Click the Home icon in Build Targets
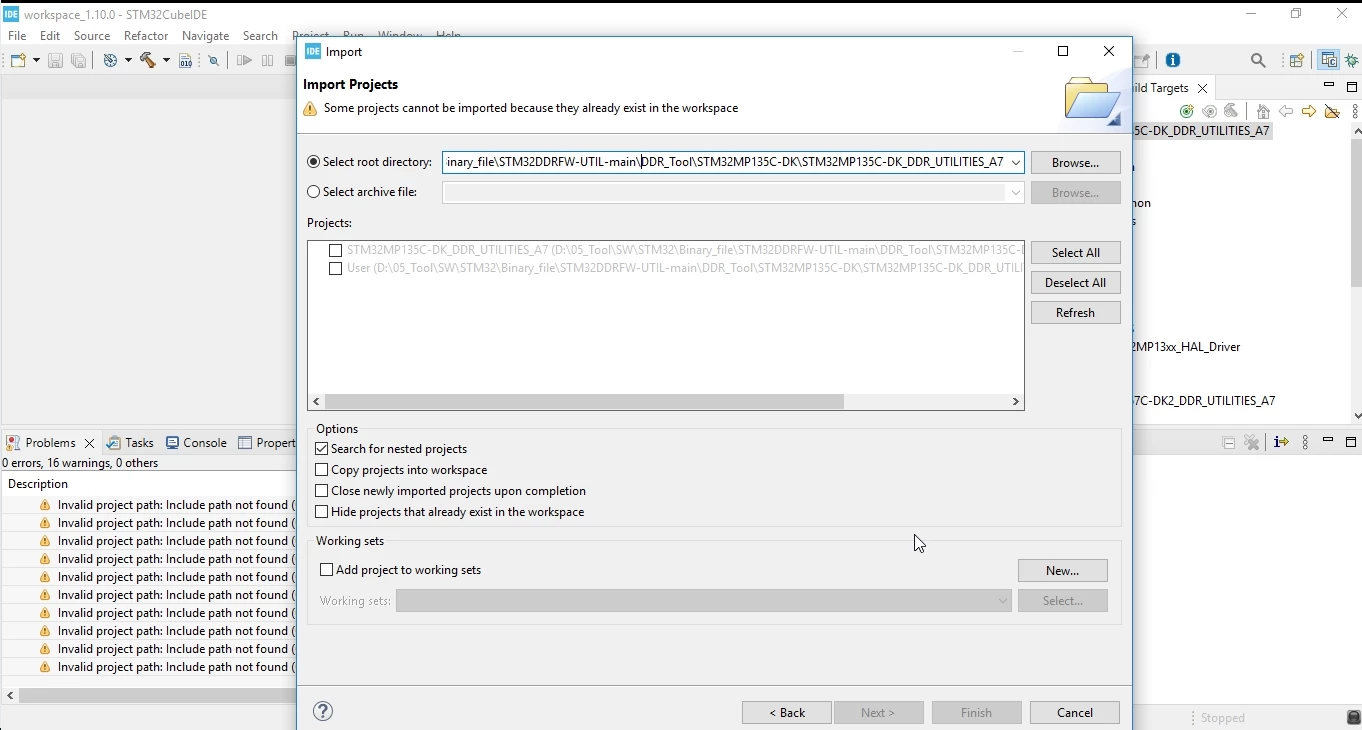This screenshot has height=730, width=1362. click(x=1264, y=112)
